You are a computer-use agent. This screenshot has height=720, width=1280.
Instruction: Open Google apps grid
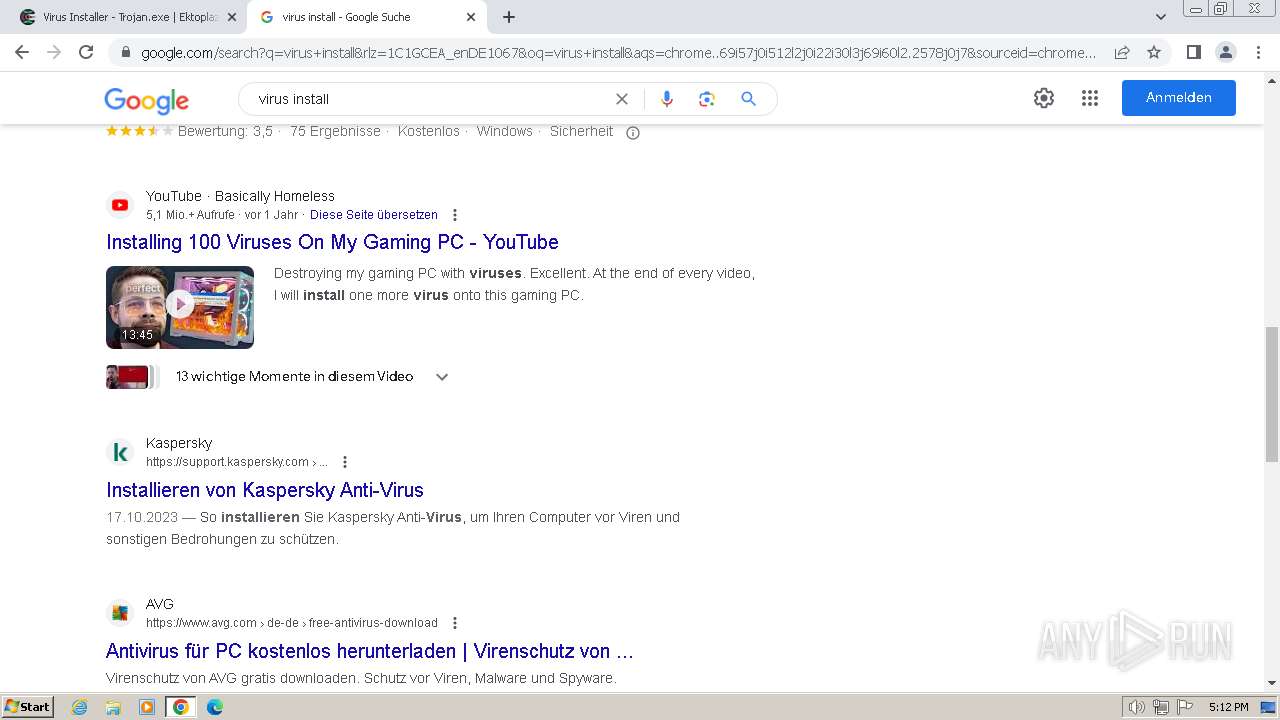click(1090, 98)
